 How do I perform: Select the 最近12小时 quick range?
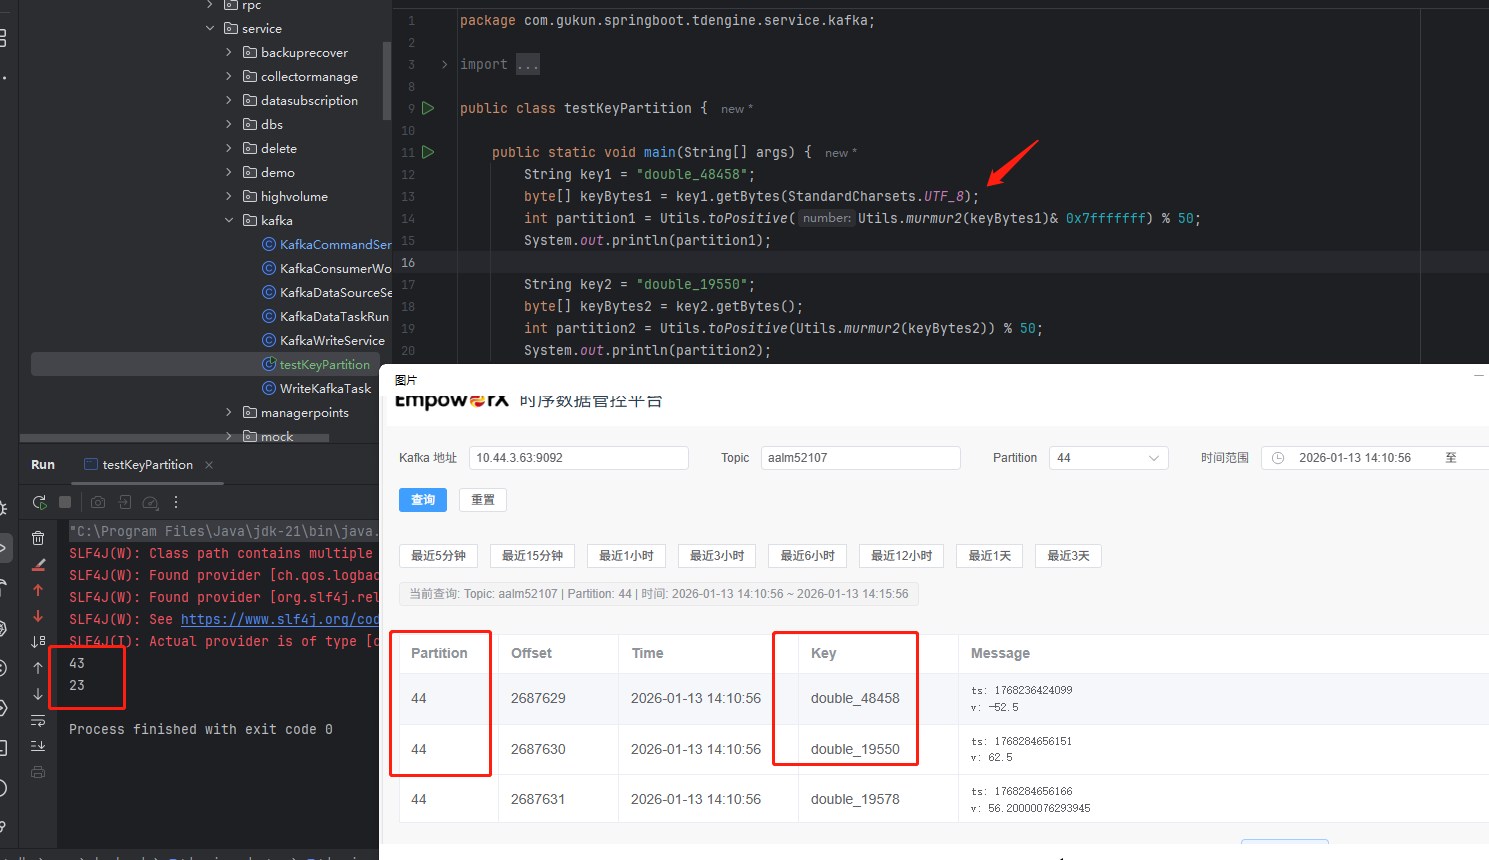coord(902,556)
